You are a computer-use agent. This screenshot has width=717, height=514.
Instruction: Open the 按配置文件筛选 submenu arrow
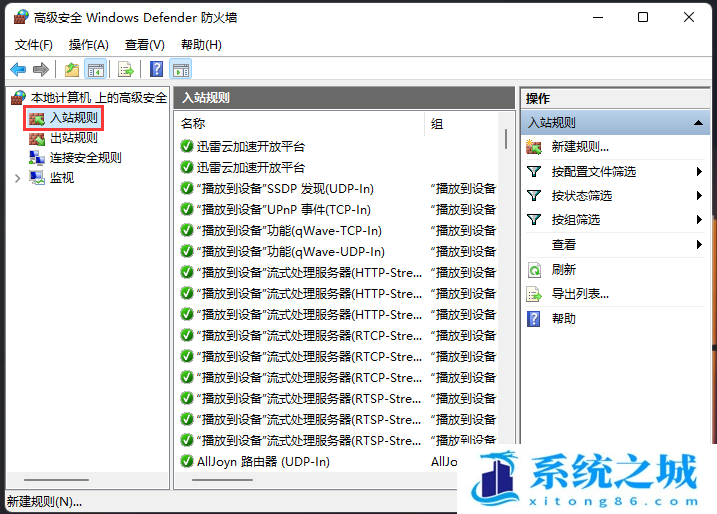point(699,172)
